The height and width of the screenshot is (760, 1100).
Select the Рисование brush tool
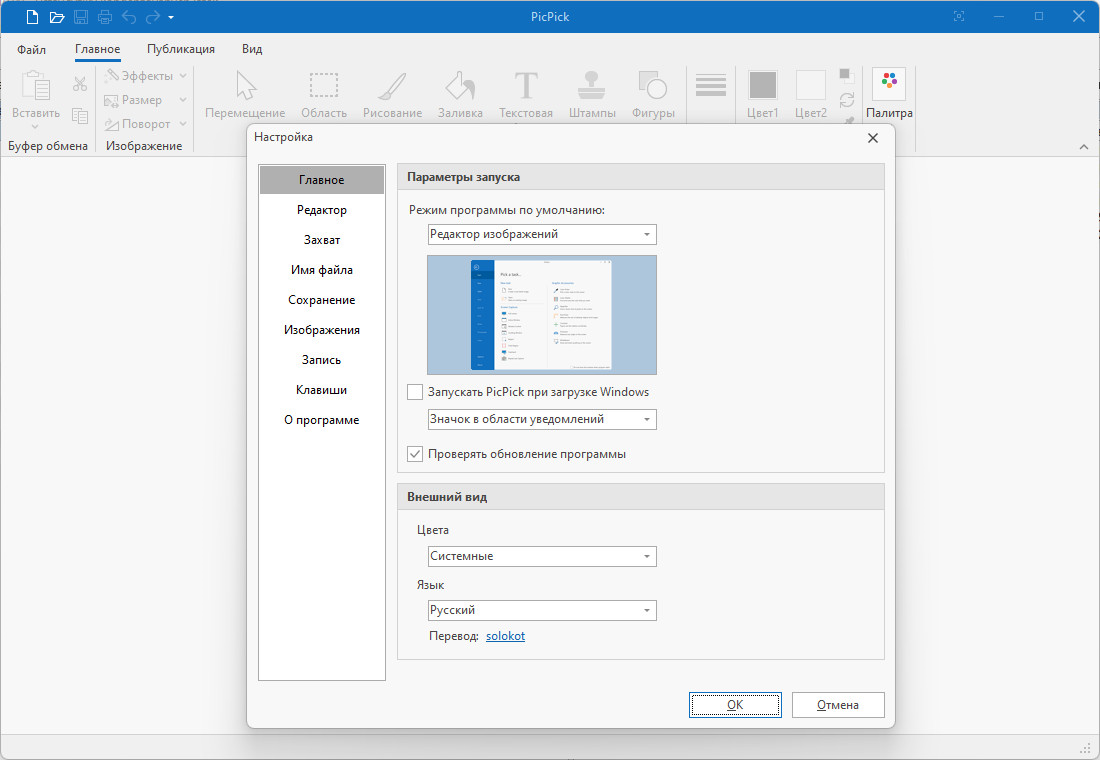[x=392, y=93]
